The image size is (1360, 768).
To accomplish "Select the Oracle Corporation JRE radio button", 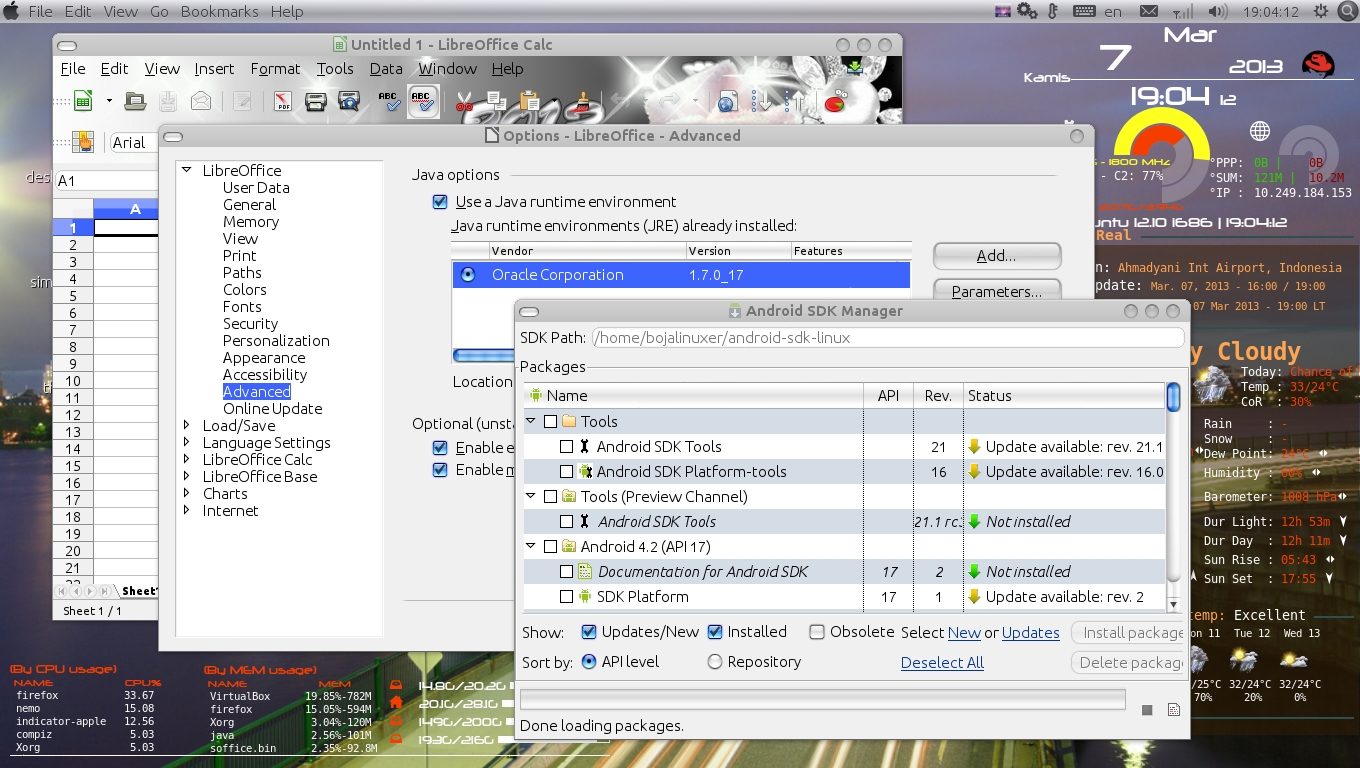I will (x=467, y=274).
